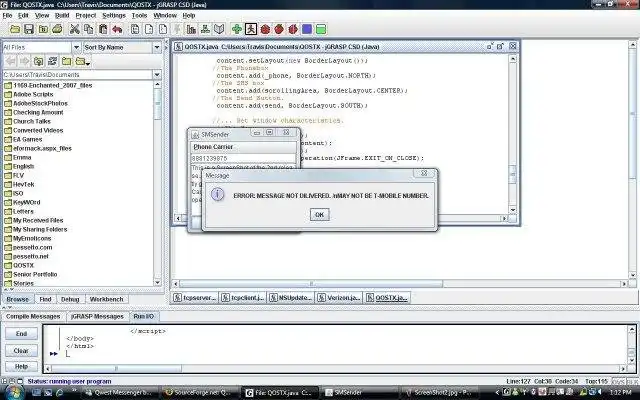Generate UML diagram toolbar icon
Viewport: 640px width, 400px height.
pyautogui.click(x=205, y=29)
